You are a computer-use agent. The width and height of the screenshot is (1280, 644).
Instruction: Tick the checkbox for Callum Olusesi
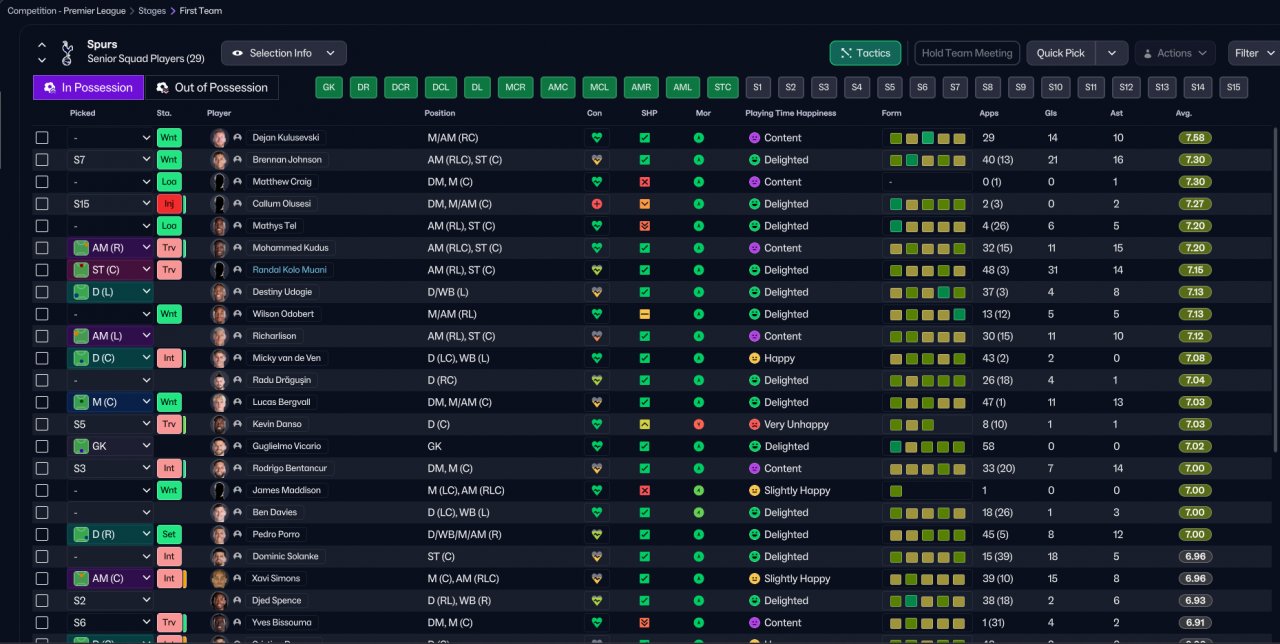tap(42, 204)
